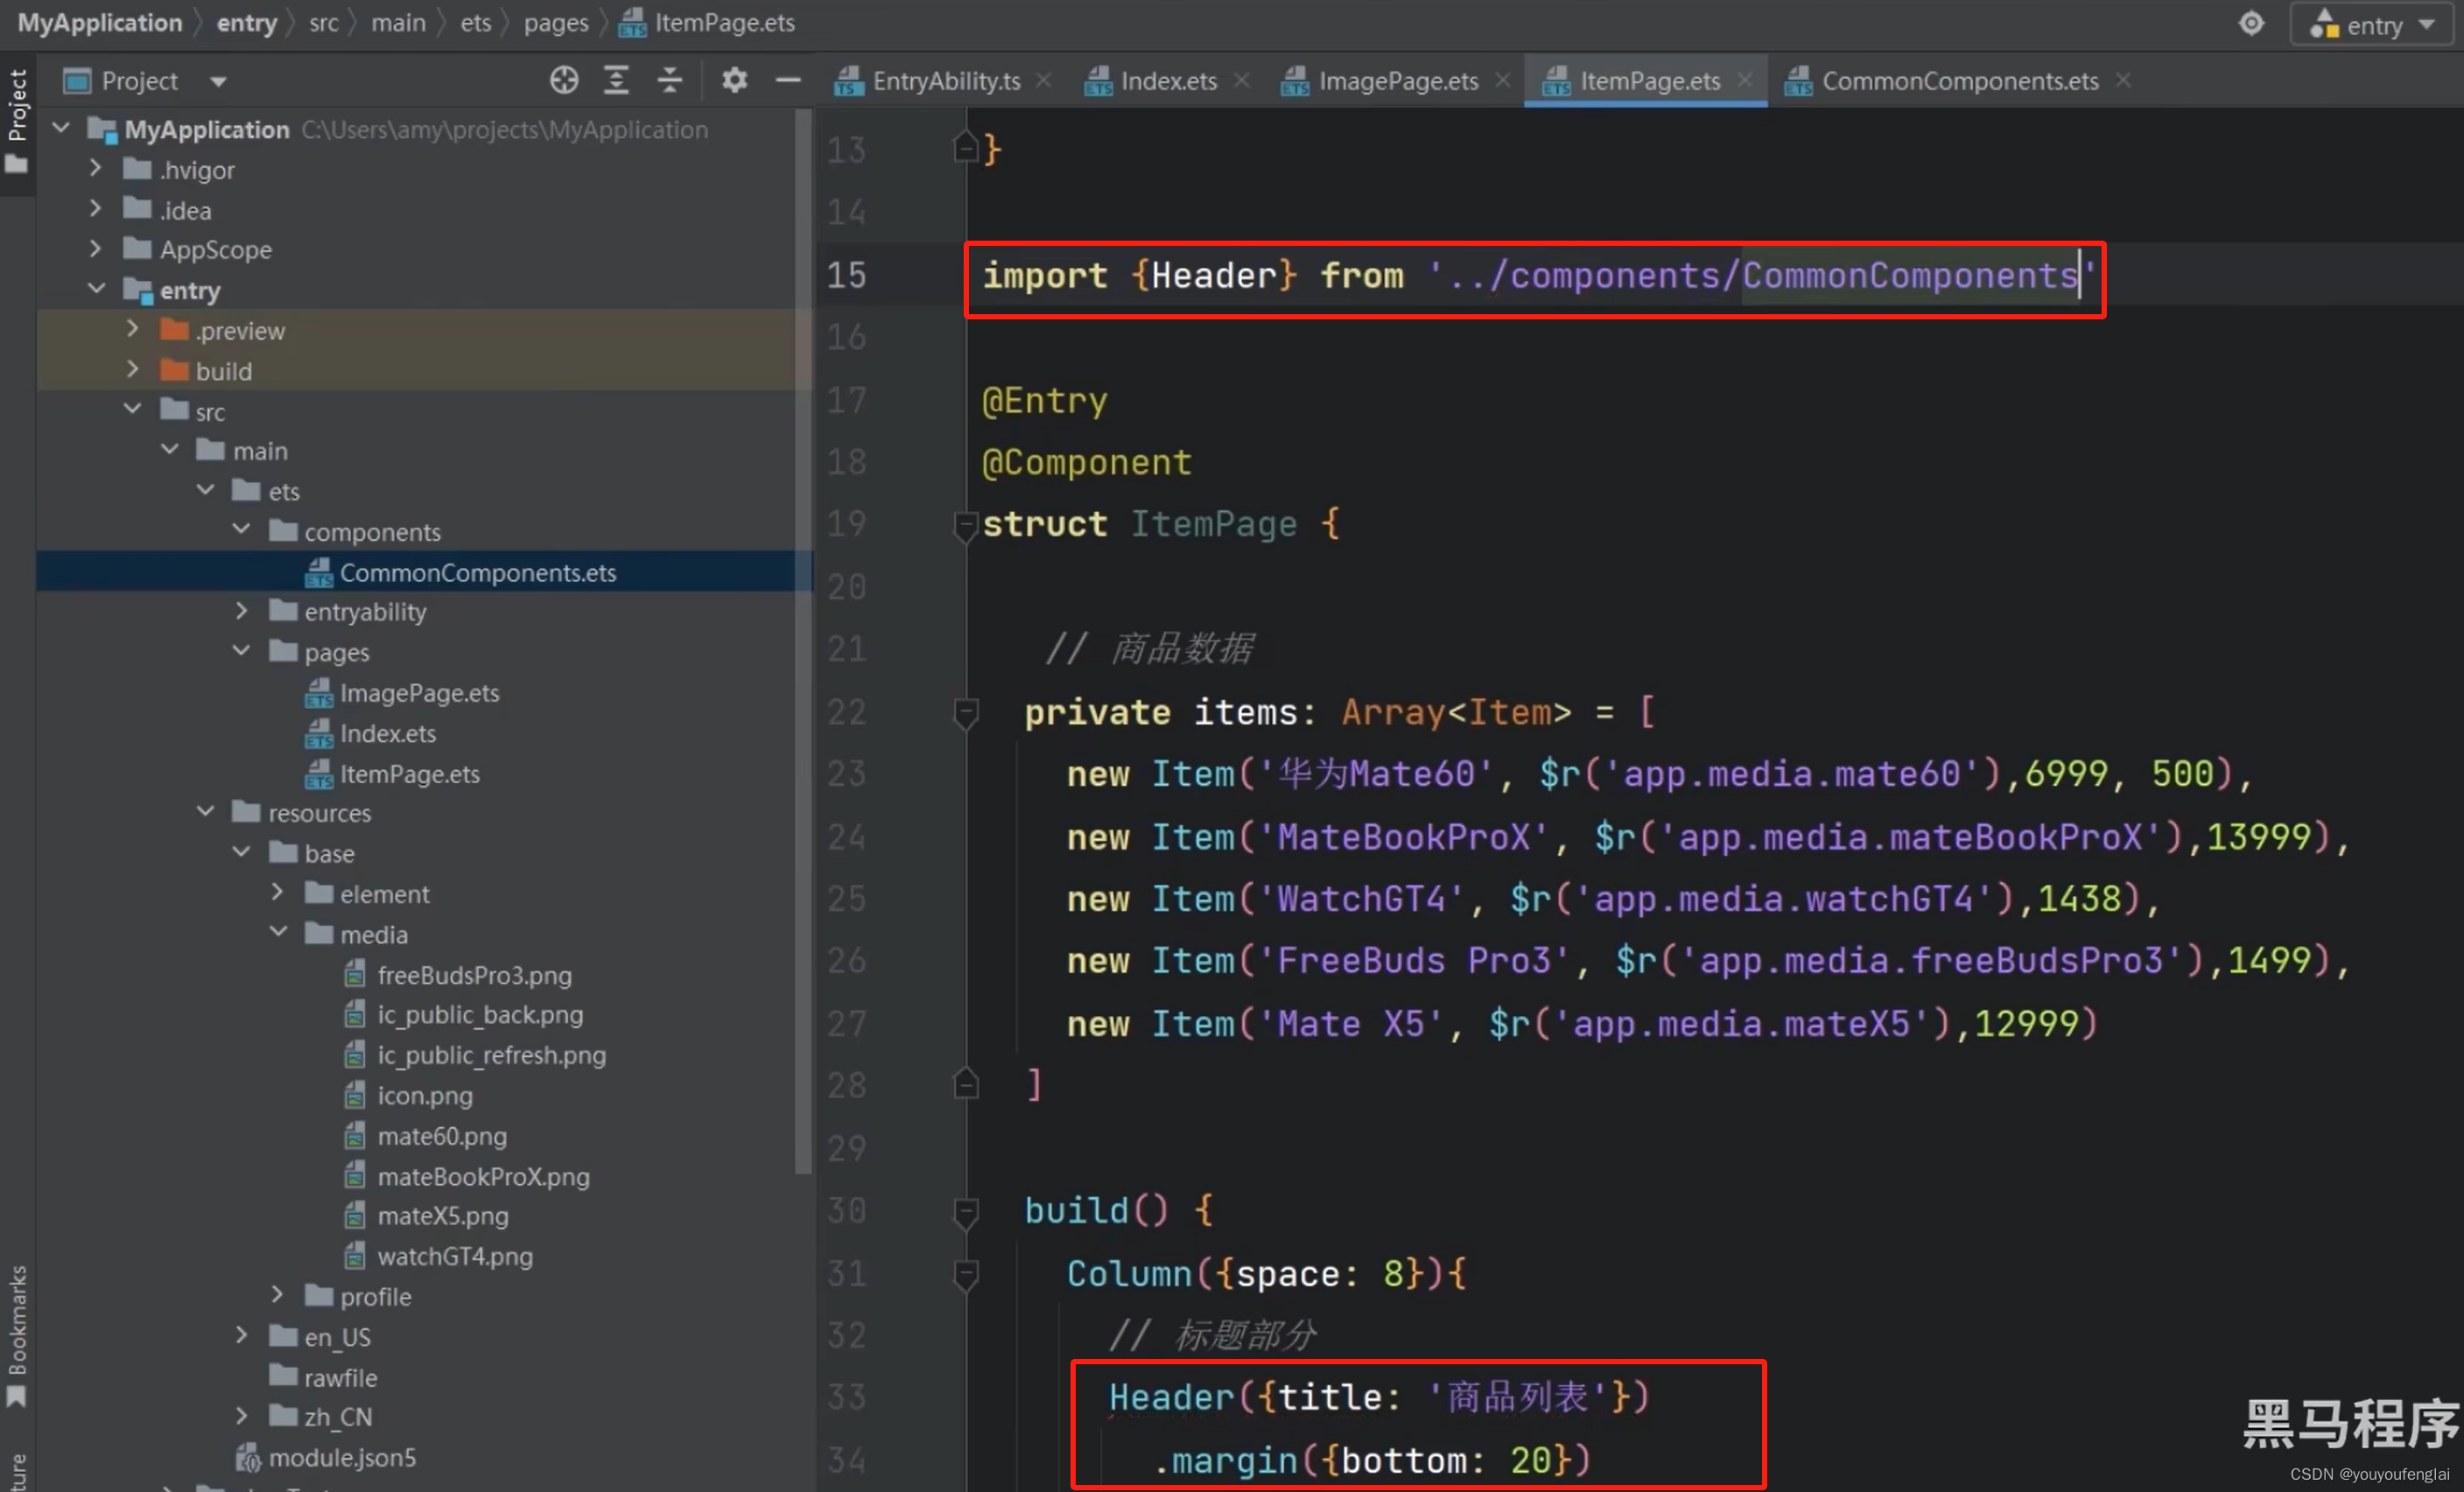Close the Index.ets tab
Image resolution: width=2464 pixels, height=1492 pixels.
tap(1242, 80)
